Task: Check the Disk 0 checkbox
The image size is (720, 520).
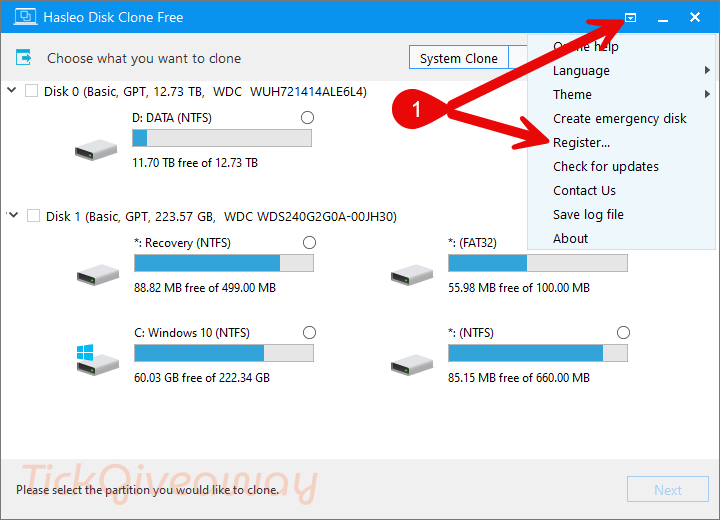Action: pyautogui.click(x=31, y=90)
